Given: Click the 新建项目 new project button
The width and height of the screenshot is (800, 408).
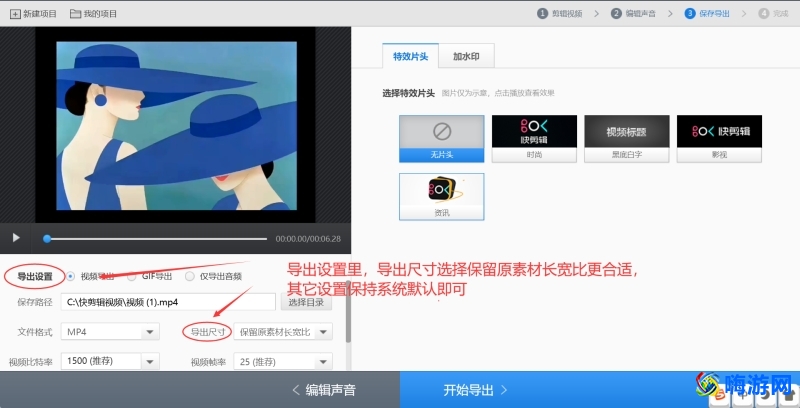Looking at the screenshot, I should tap(34, 14).
